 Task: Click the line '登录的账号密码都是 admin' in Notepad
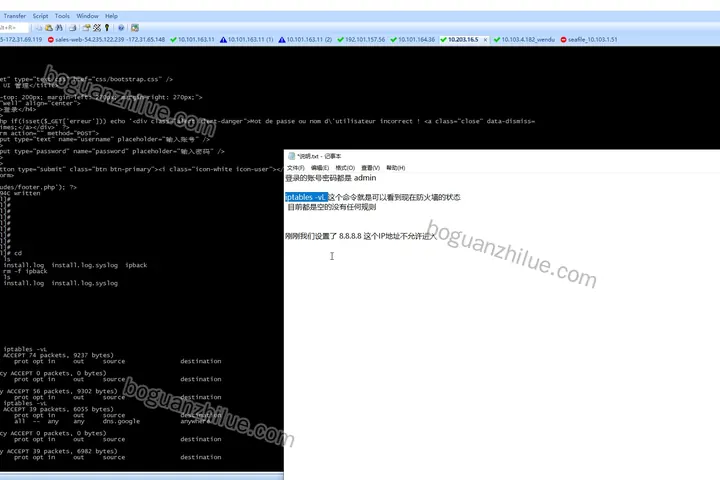pyautogui.click(x=331, y=178)
